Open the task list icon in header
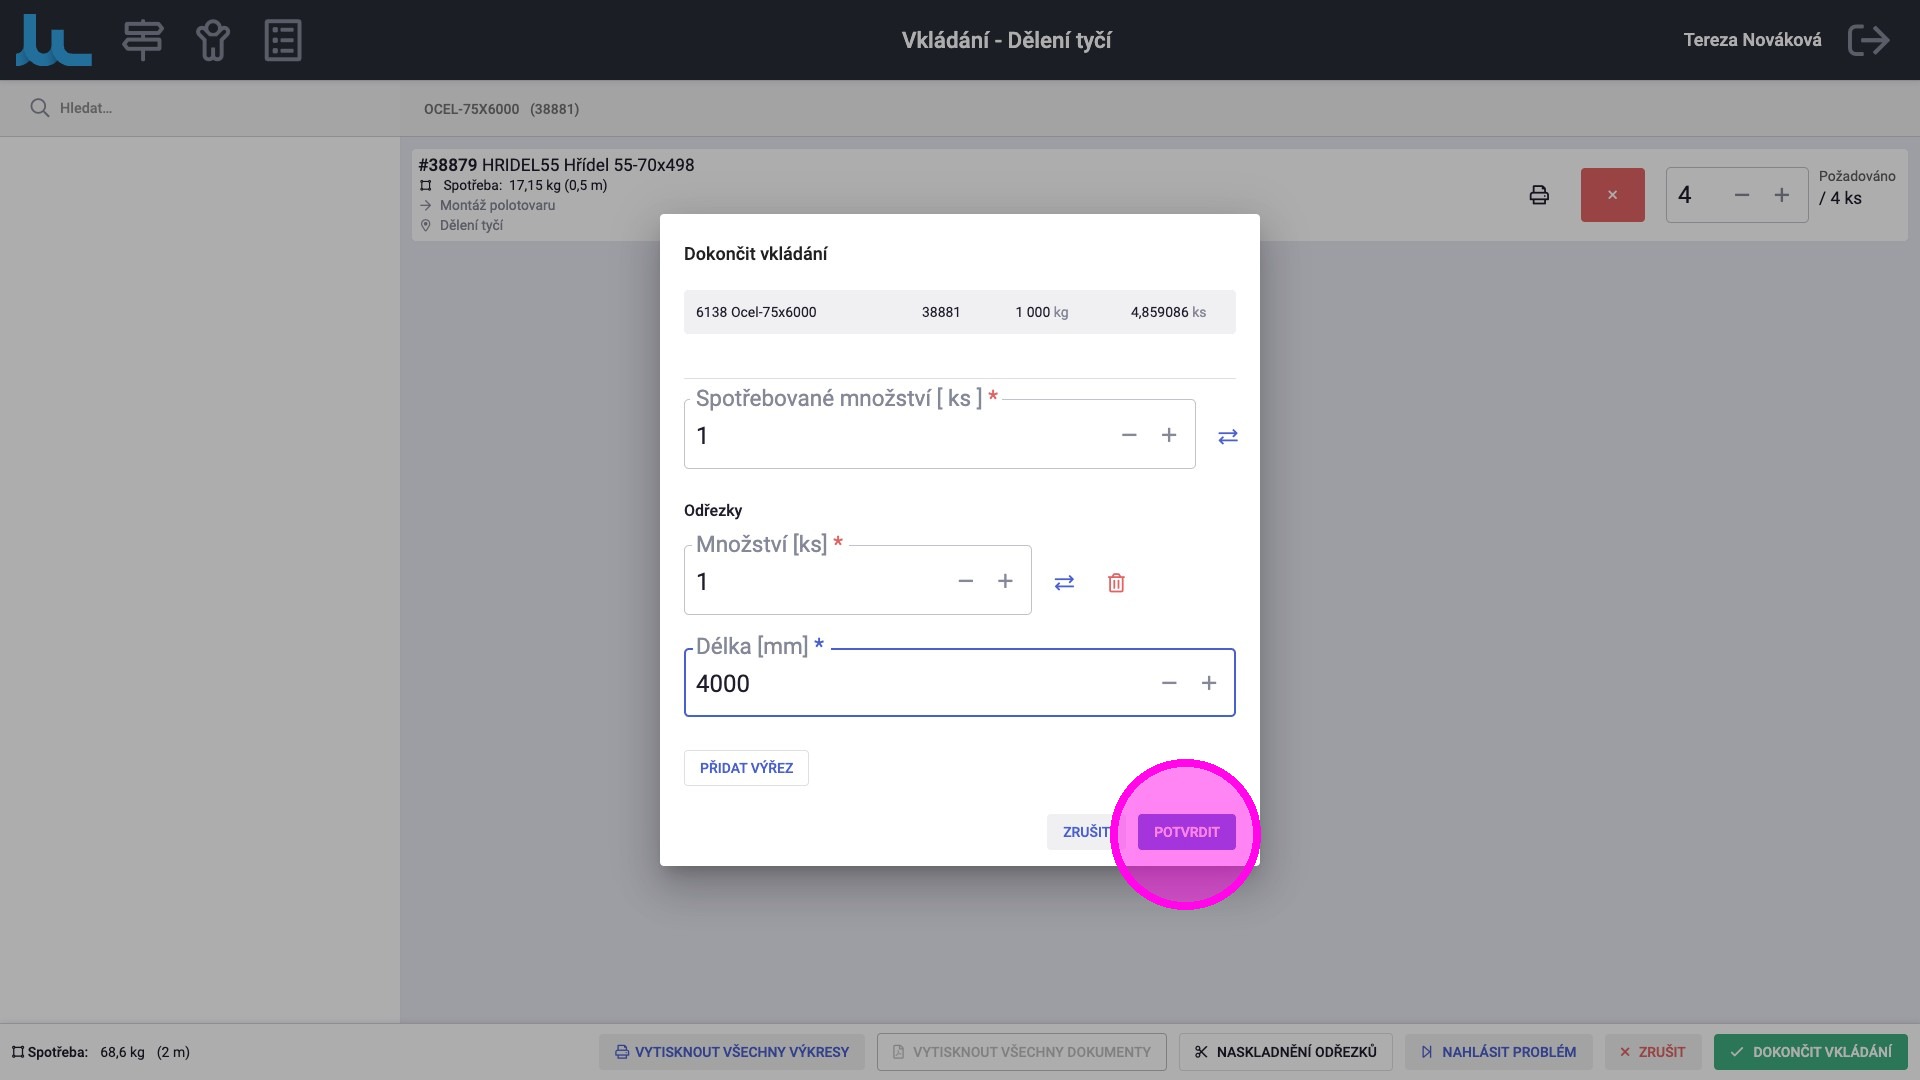1920x1080 pixels. [283, 40]
